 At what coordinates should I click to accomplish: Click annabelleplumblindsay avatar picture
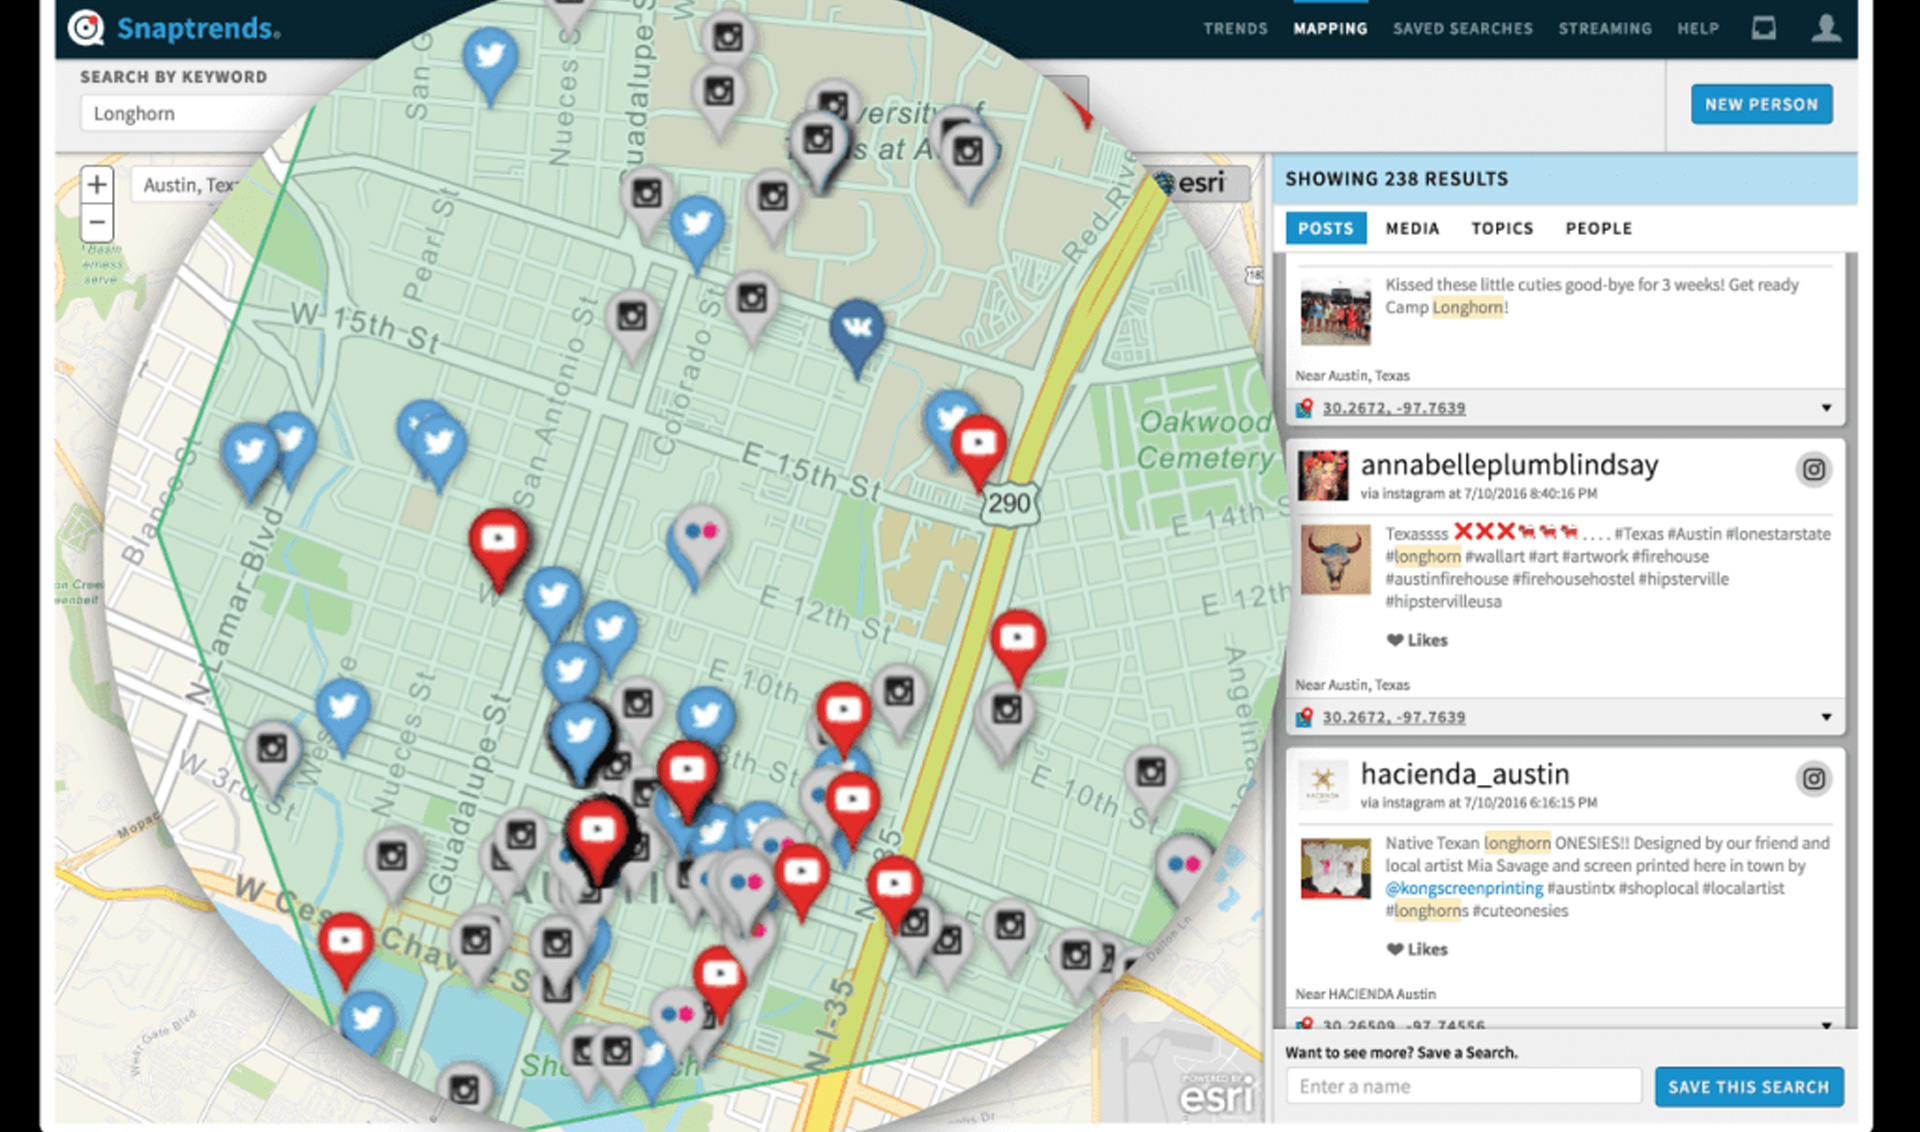(x=1323, y=475)
